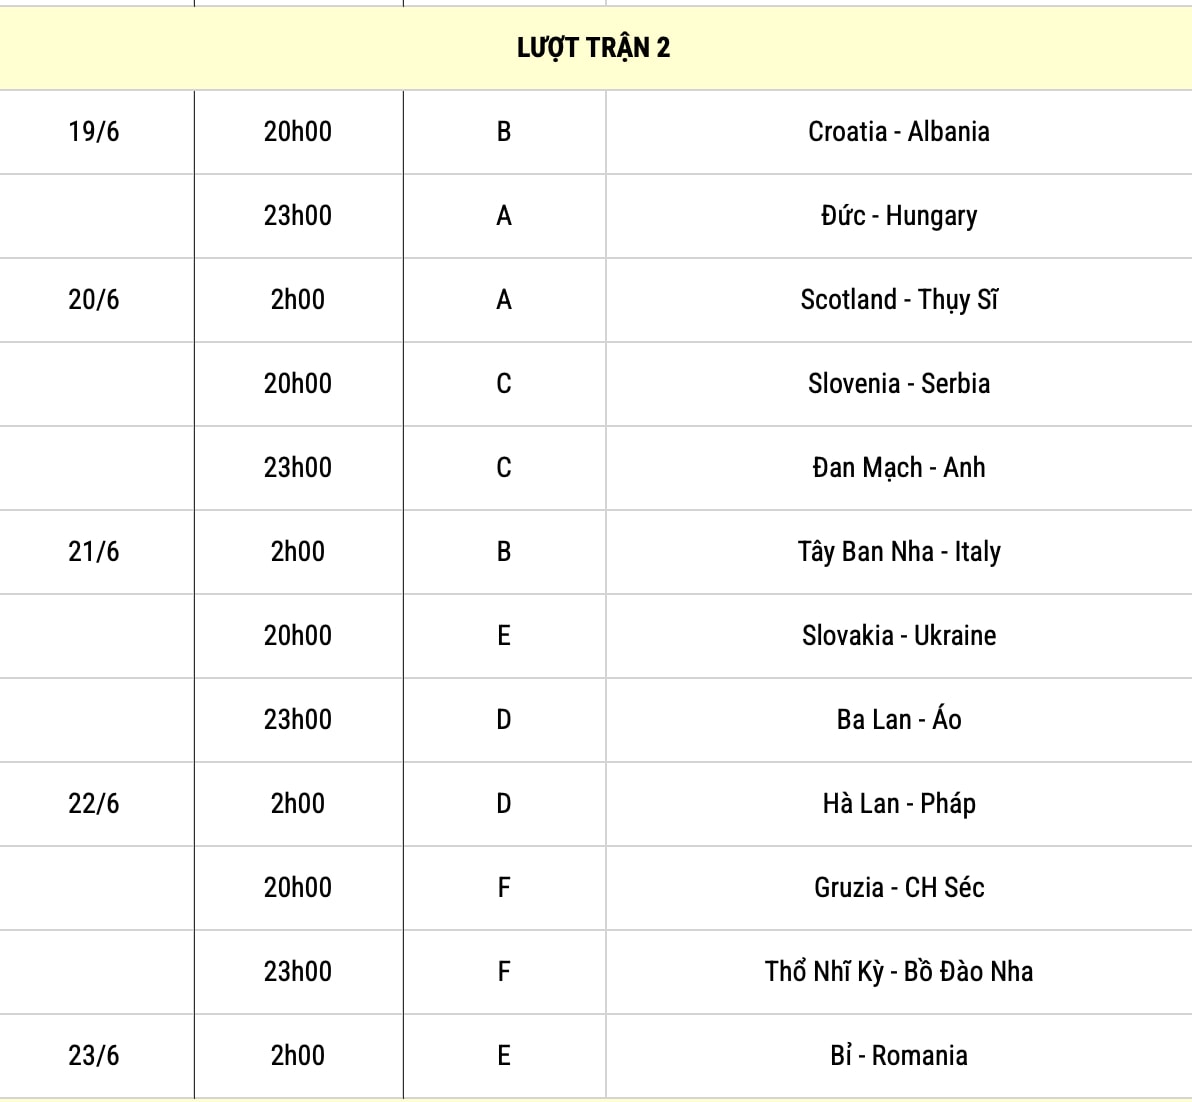The height and width of the screenshot is (1102, 1192).
Task: Click the Gruzia - CH Séc match
Action: coord(899,888)
